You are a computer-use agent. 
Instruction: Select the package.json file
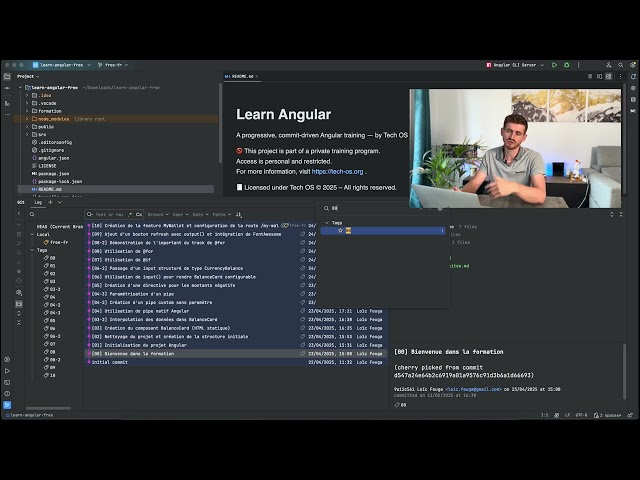point(53,173)
